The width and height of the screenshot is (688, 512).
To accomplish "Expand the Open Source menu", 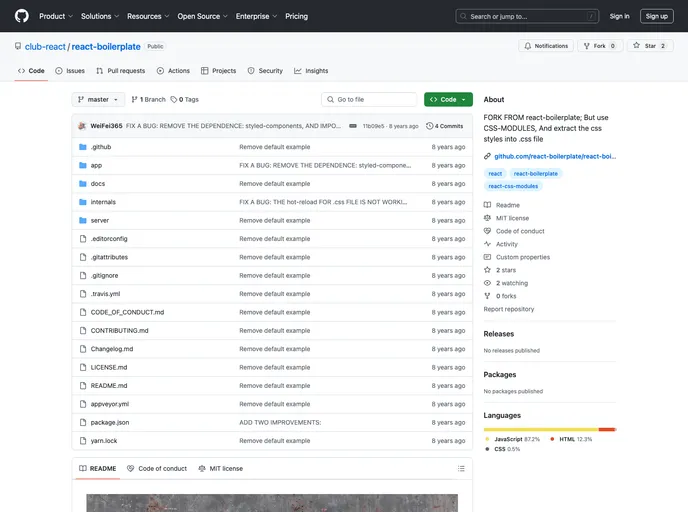I will tap(202, 16).
